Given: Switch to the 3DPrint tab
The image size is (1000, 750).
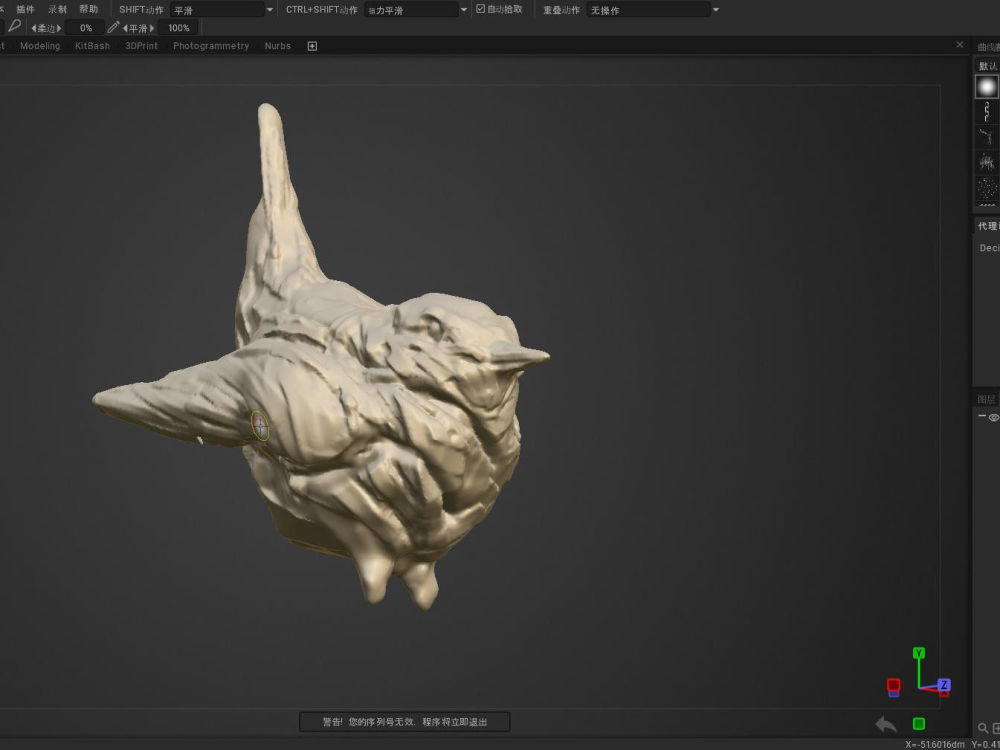Looking at the screenshot, I should [x=141, y=46].
